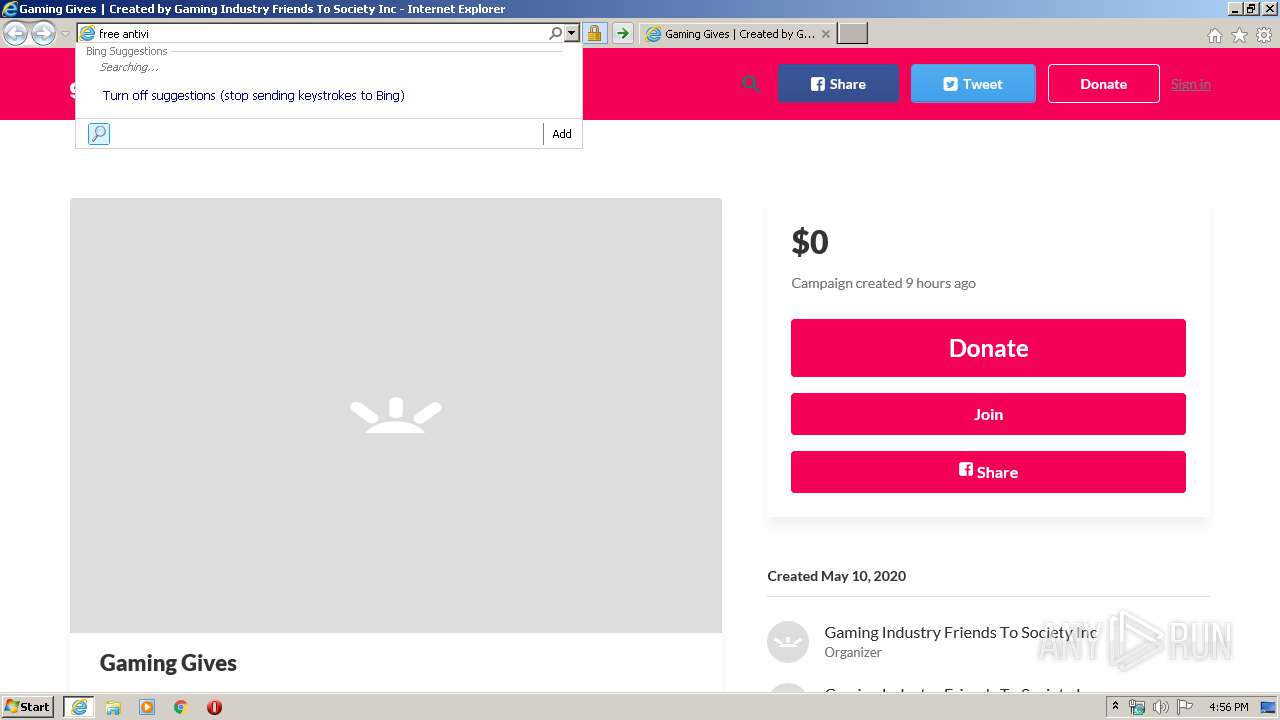Open a new blank tab

click(852, 34)
